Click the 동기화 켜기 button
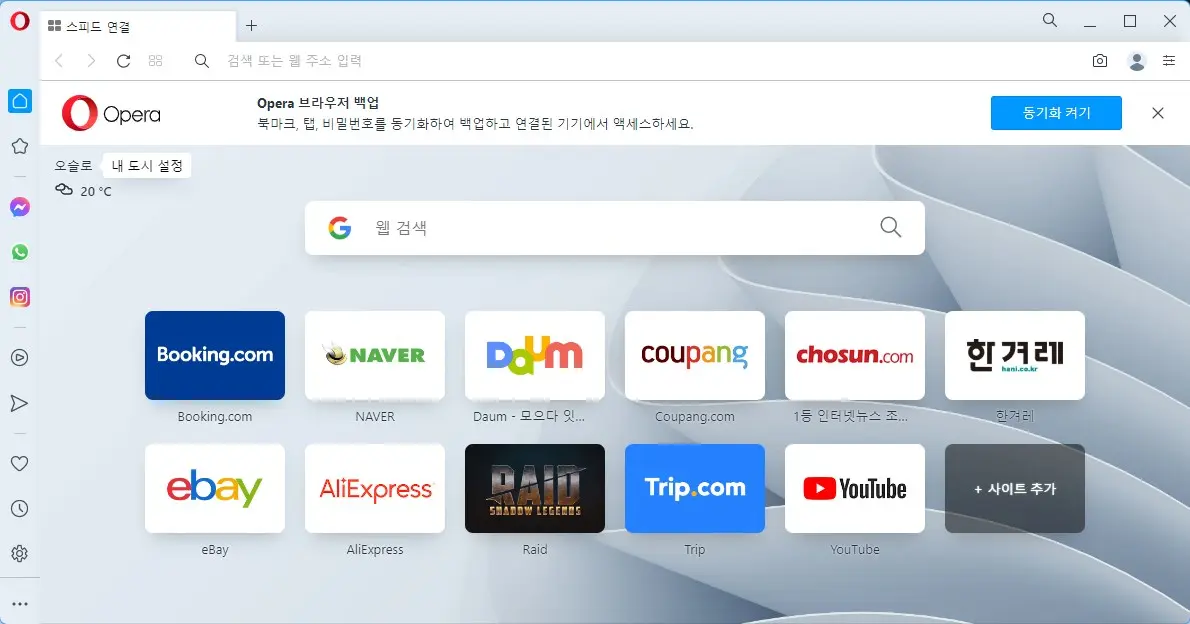 coord(1056,113)
